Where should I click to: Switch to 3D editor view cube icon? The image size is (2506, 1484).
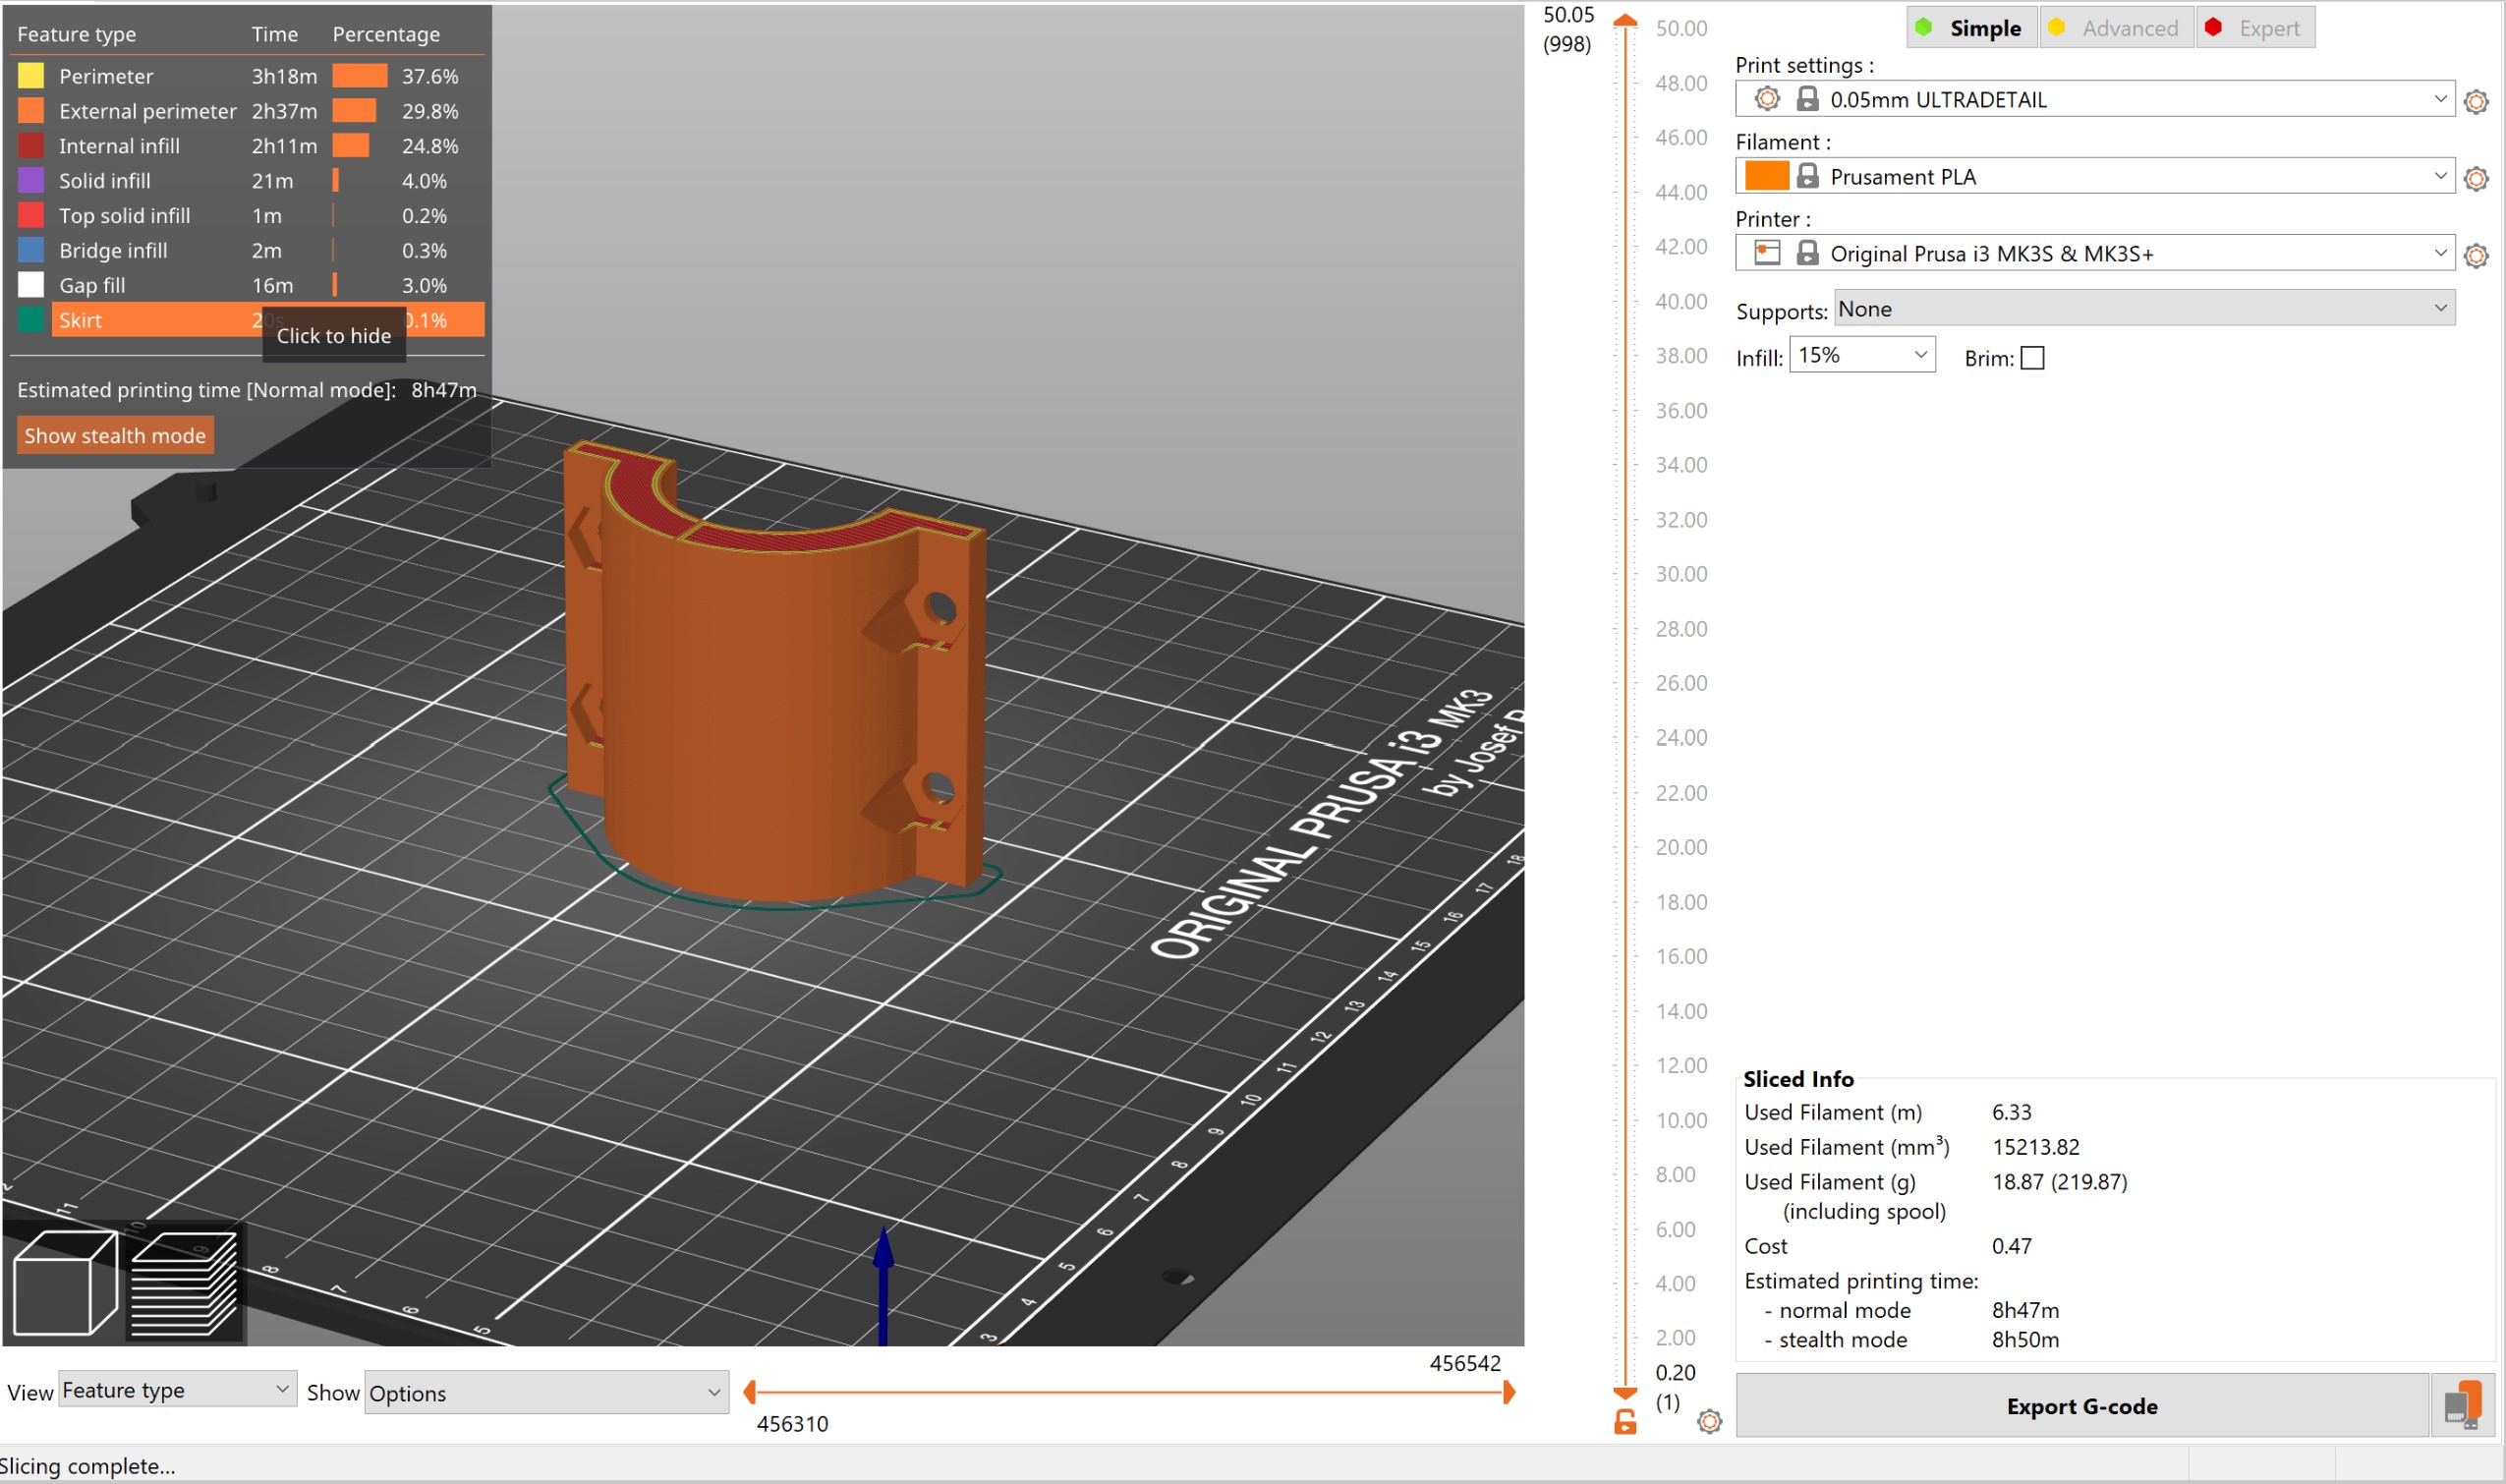[65, 1283]
